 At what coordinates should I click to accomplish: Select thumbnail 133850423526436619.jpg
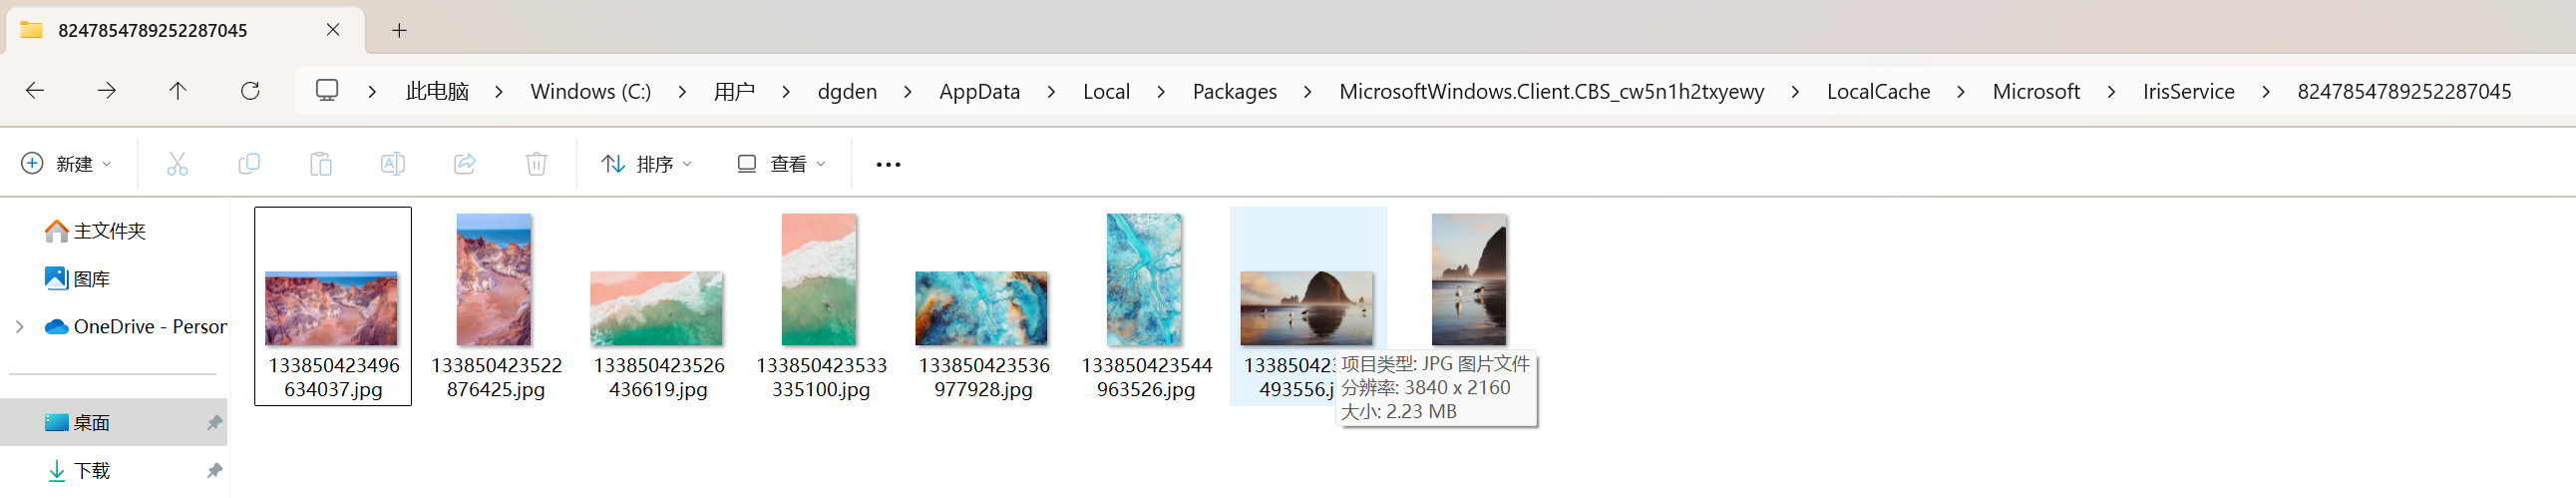(x=656, y=308)
